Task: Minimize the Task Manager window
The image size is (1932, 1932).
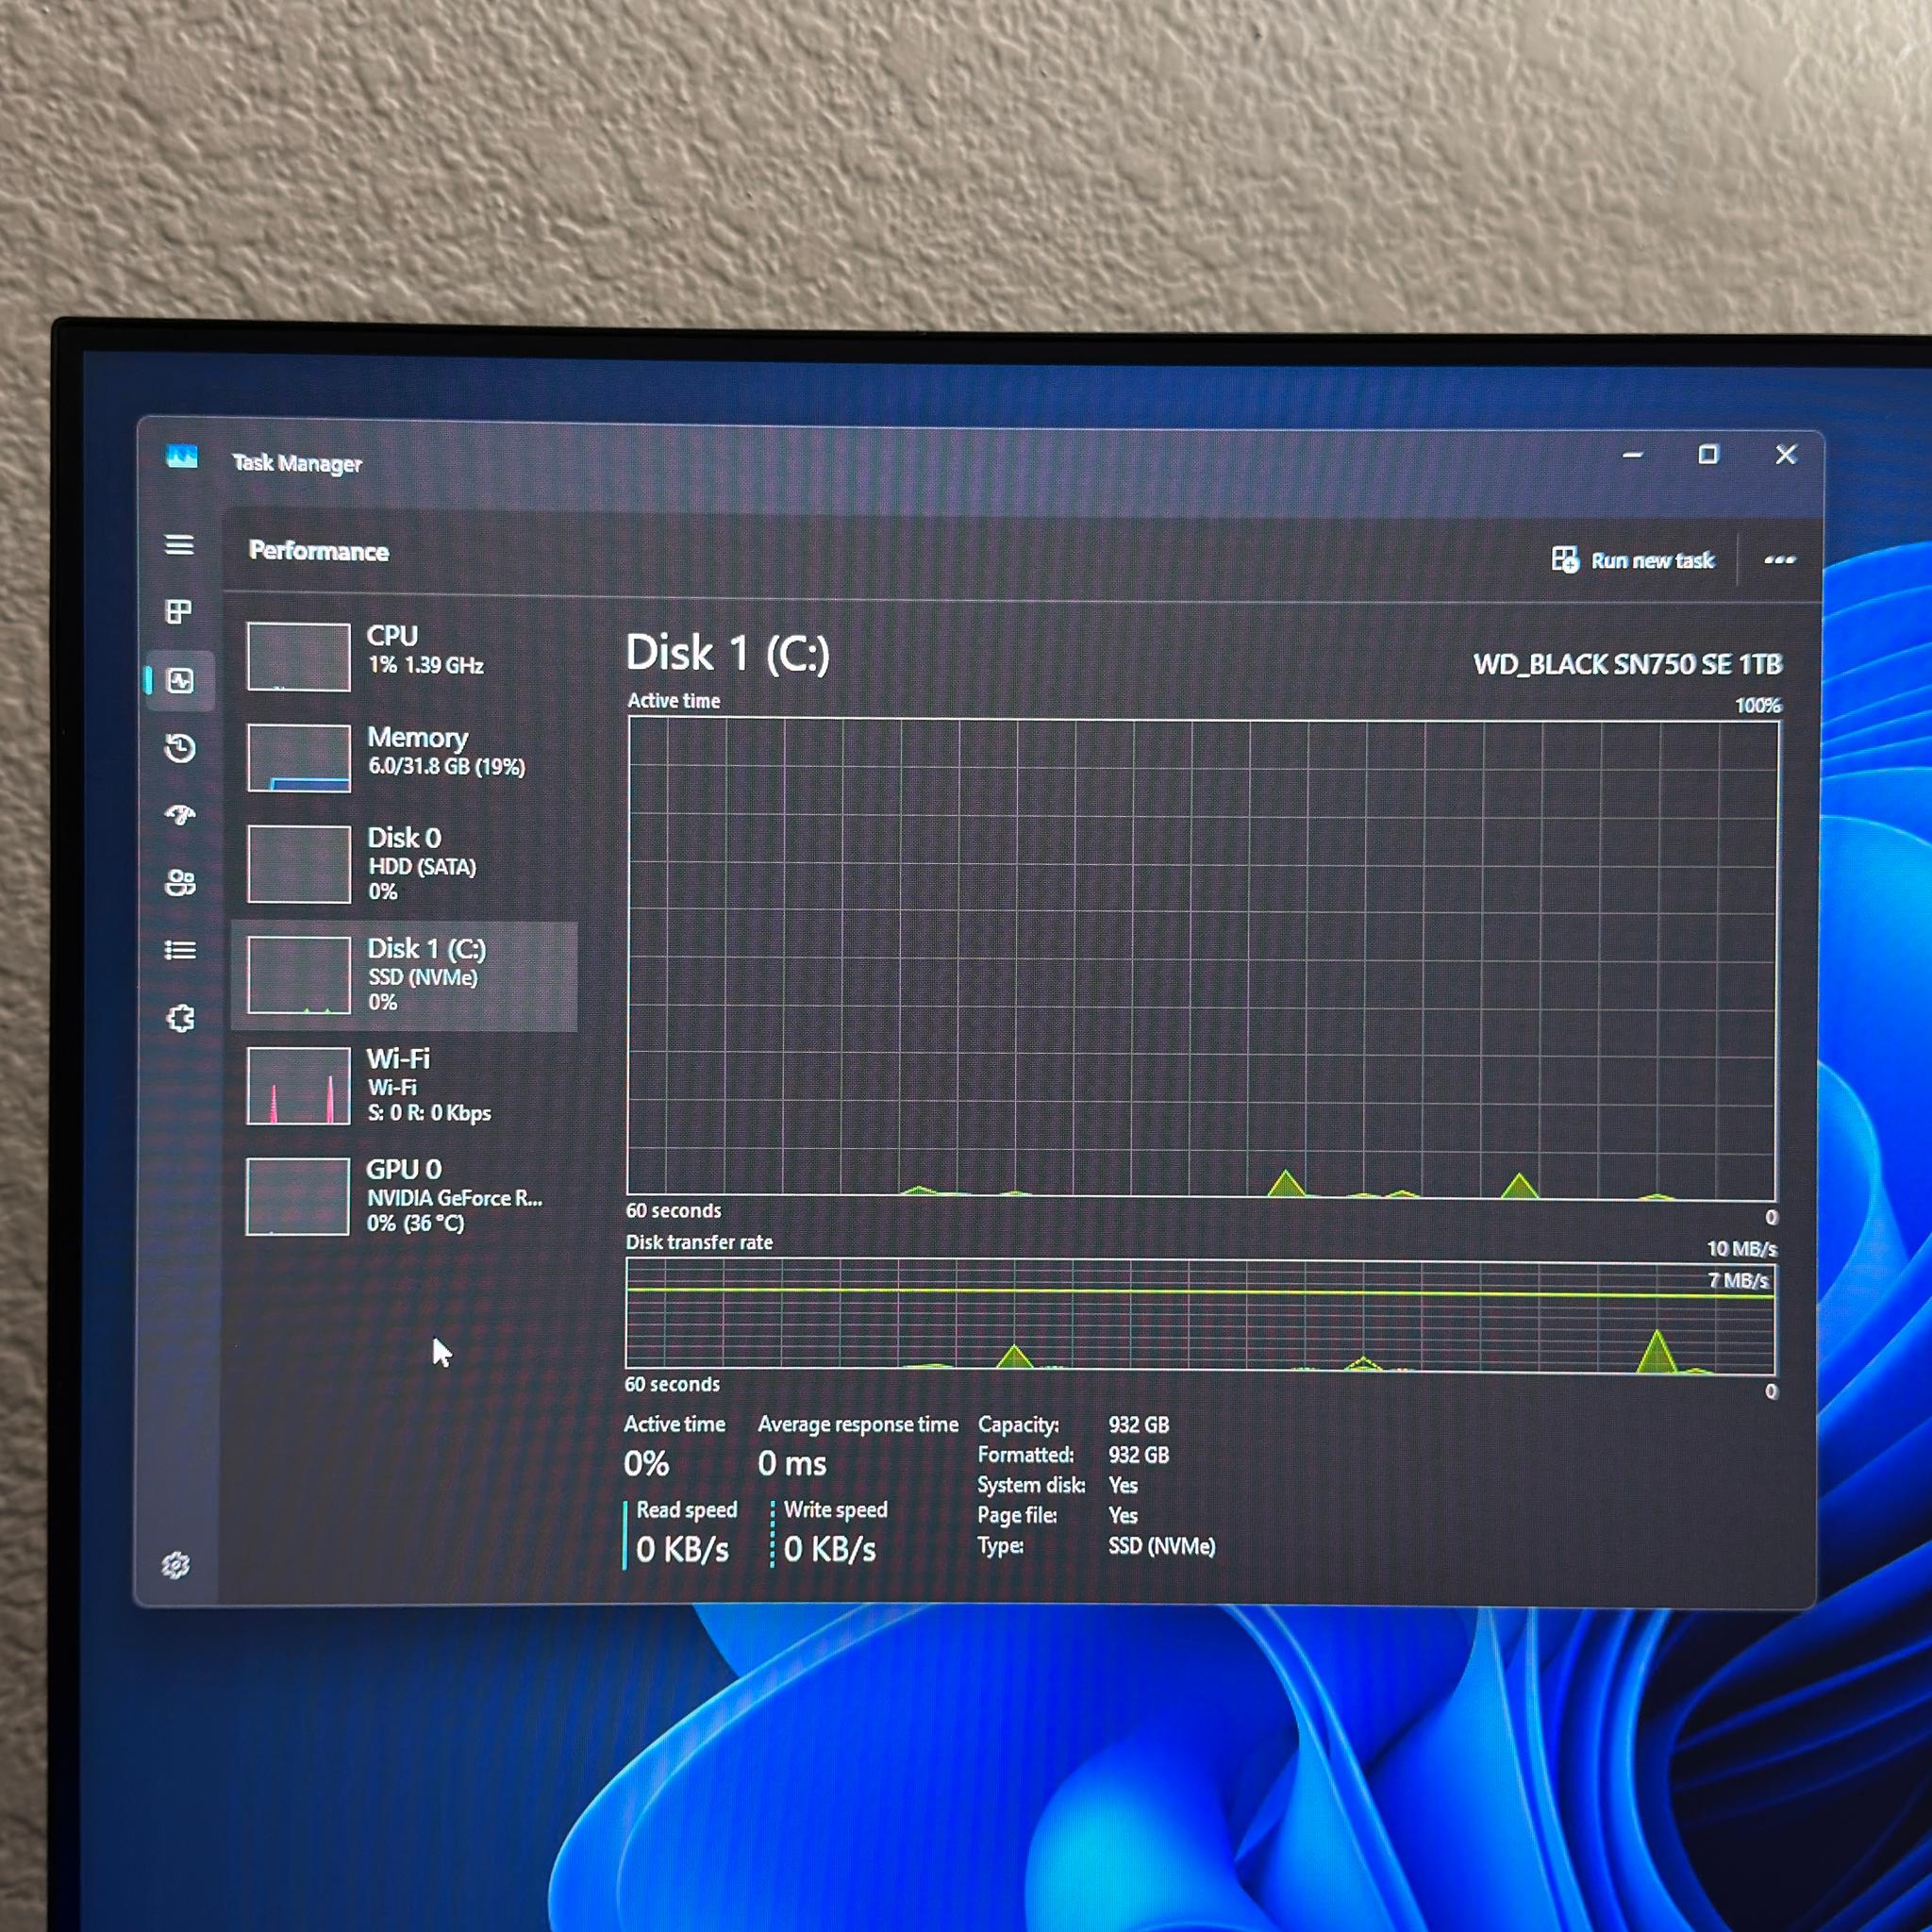Action: pos(1633,455)
